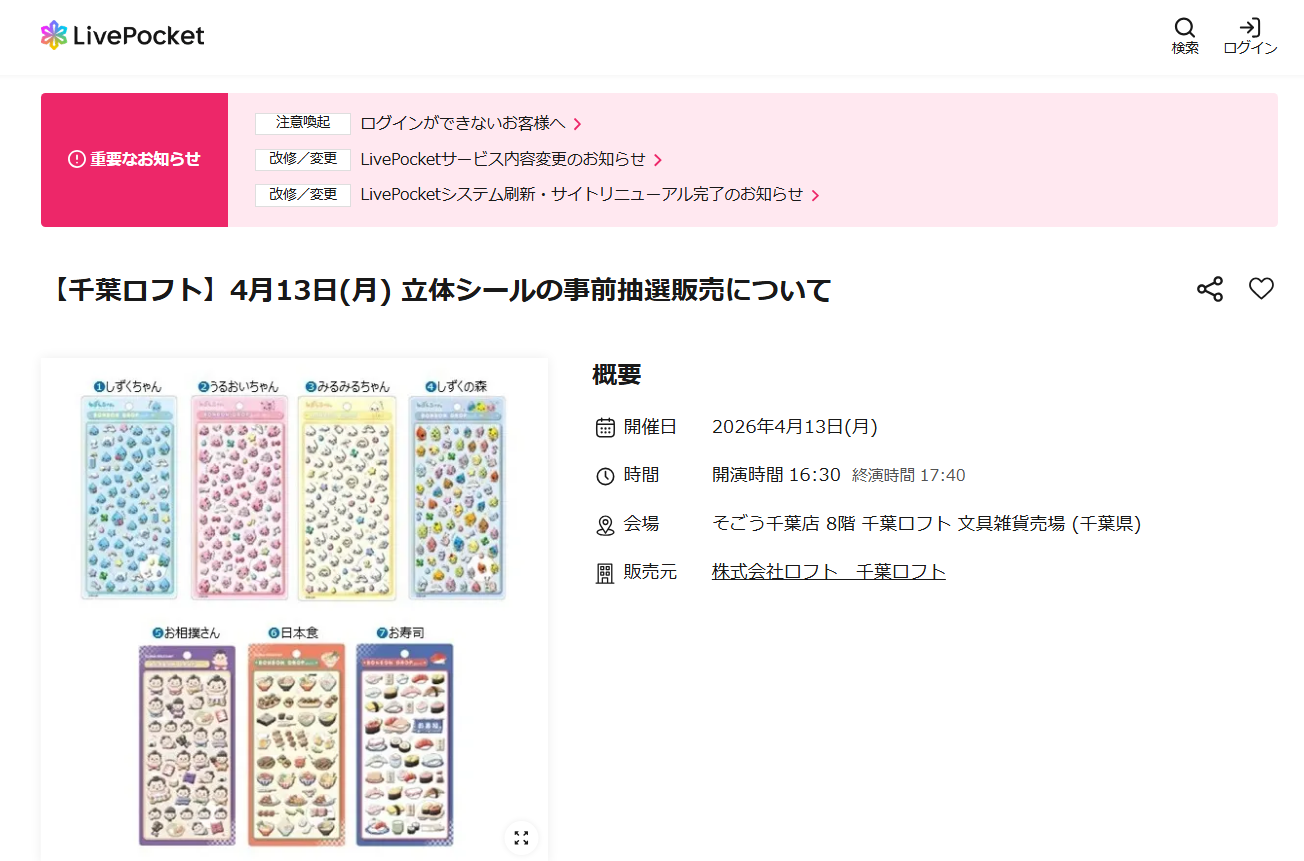Click the chevron after ログインができないお客様へ
1304x861 pixels.
click(x=578, y=125)
